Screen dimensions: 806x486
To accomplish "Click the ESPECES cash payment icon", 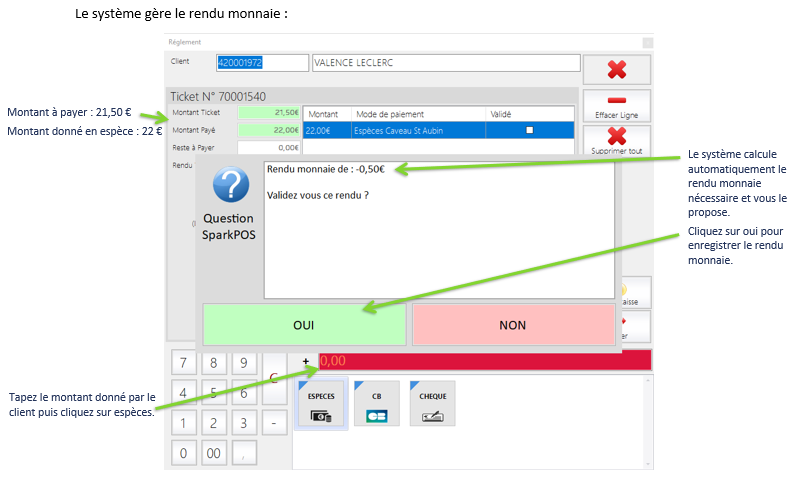I will (320, 404).
